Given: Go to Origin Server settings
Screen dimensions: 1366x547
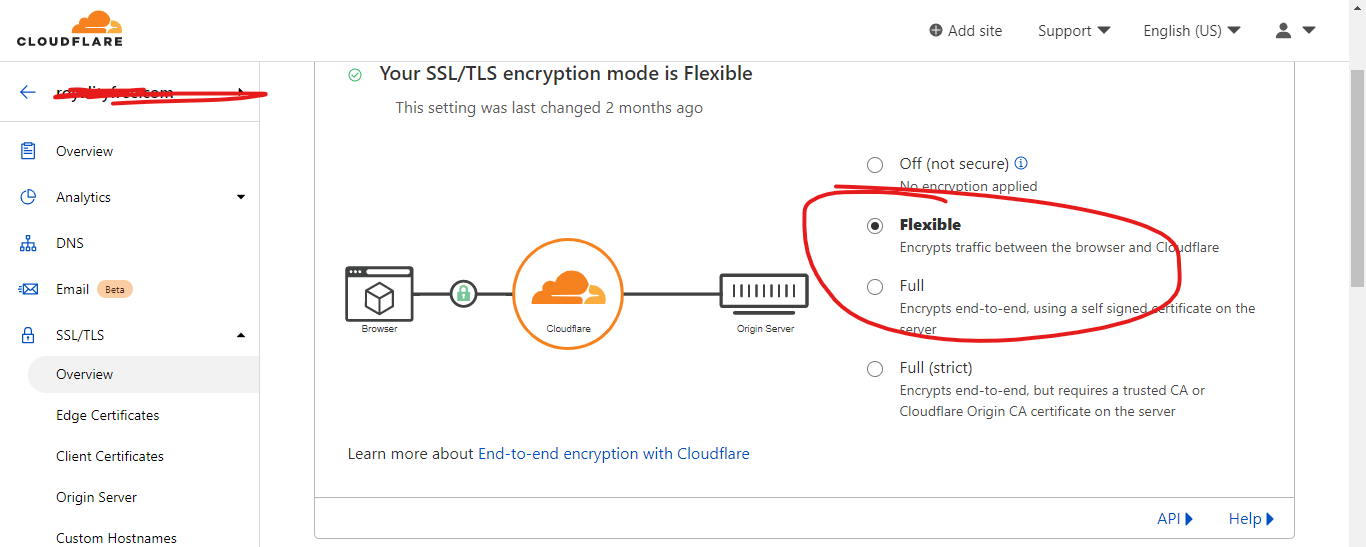Looking at the screenshot, I should (x=97, y=497).
